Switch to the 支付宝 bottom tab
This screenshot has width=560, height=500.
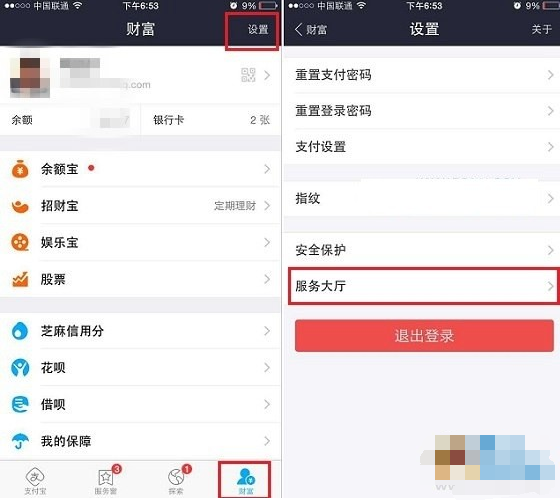point(35,481)
